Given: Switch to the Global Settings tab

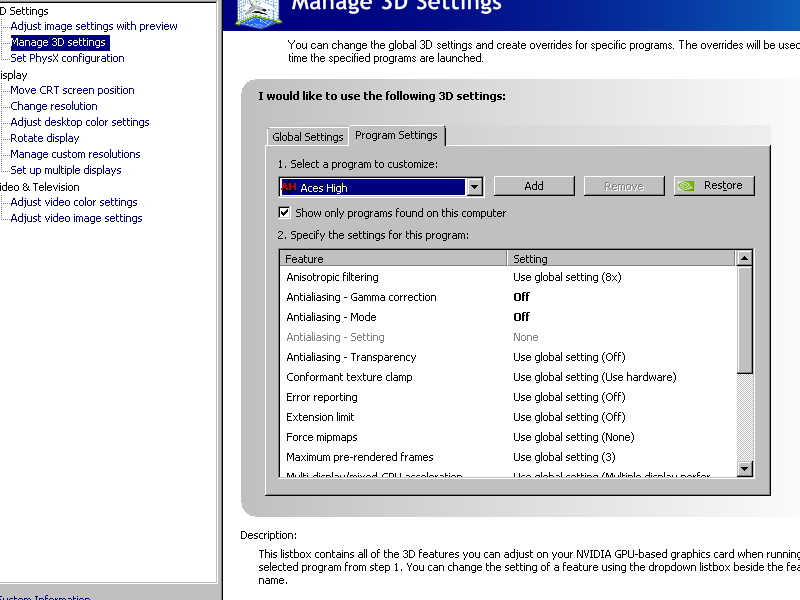Looking at the screenshot, I should point(307,137).
